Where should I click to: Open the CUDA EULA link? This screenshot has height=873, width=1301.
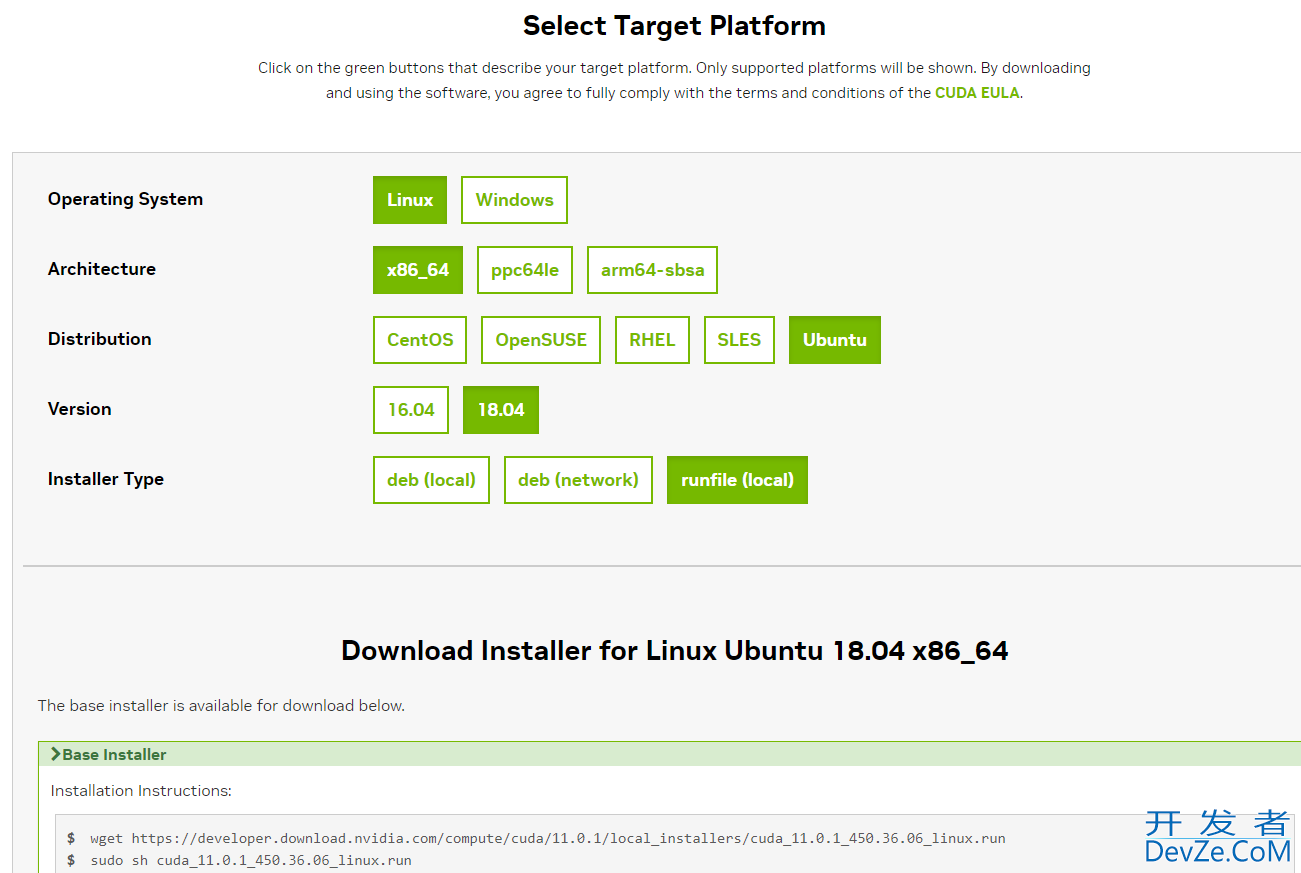coord(977,93)
